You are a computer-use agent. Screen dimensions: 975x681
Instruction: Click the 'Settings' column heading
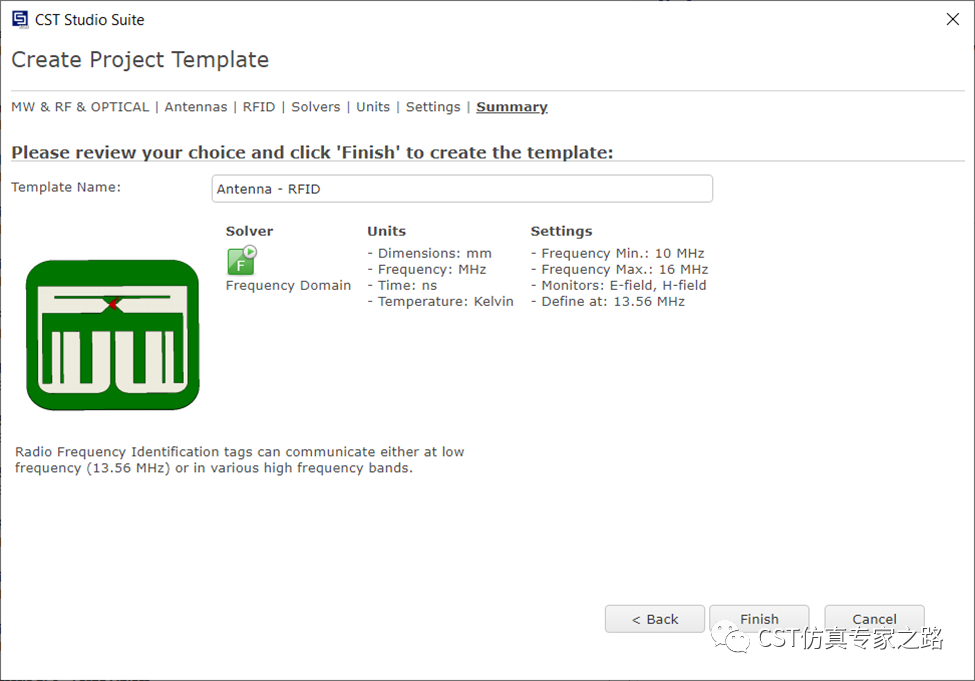pos(561,231)
